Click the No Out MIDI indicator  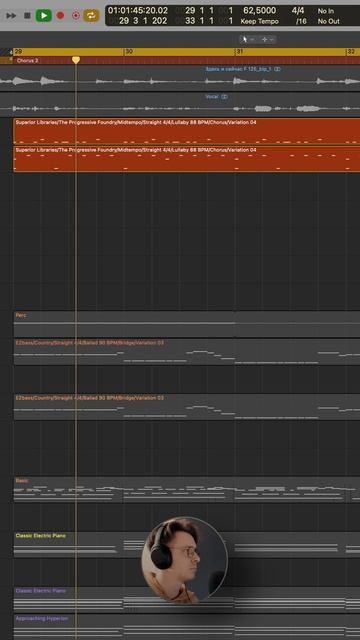(x=329, y=21)
